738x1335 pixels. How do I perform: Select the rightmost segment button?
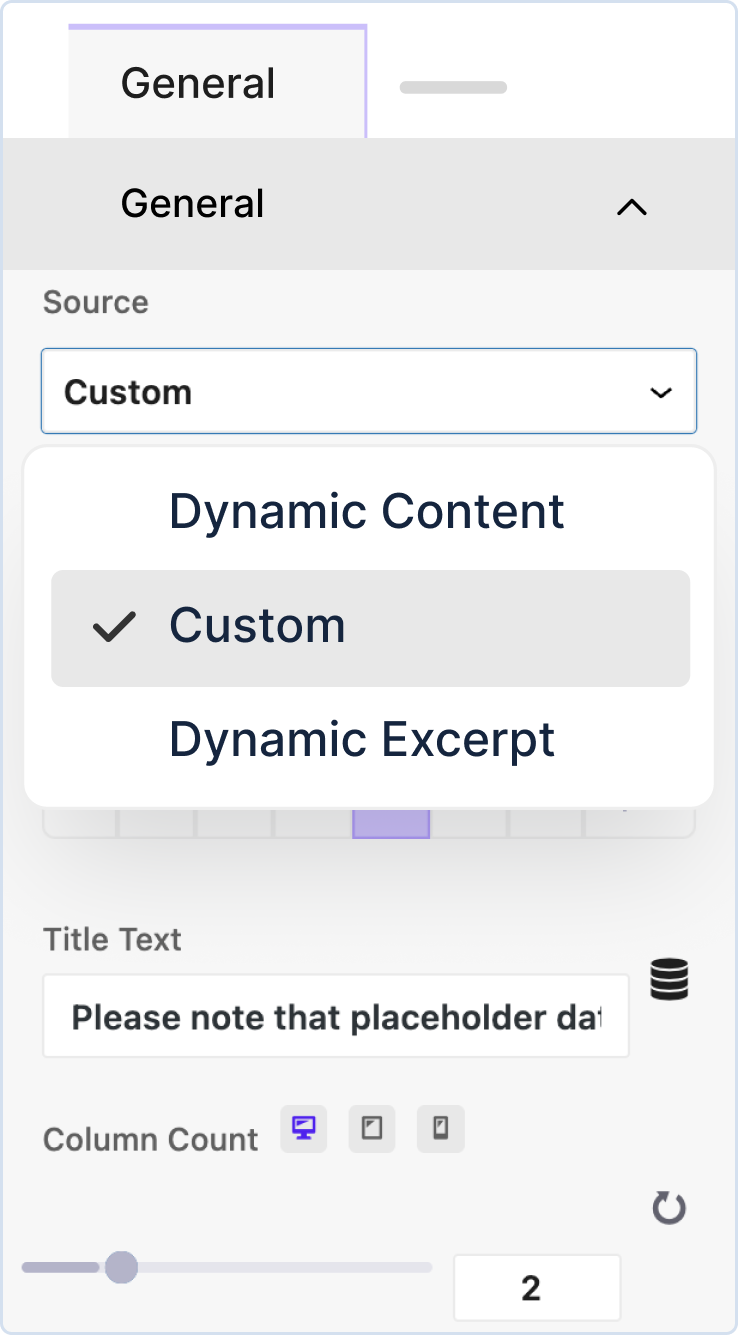tap(640, 822)
